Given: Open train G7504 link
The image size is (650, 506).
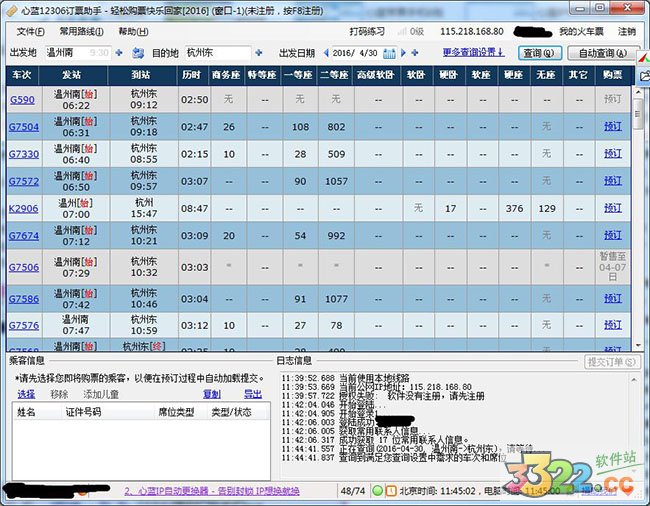Looking at the screenshot, I should click(x=24, y=127).
